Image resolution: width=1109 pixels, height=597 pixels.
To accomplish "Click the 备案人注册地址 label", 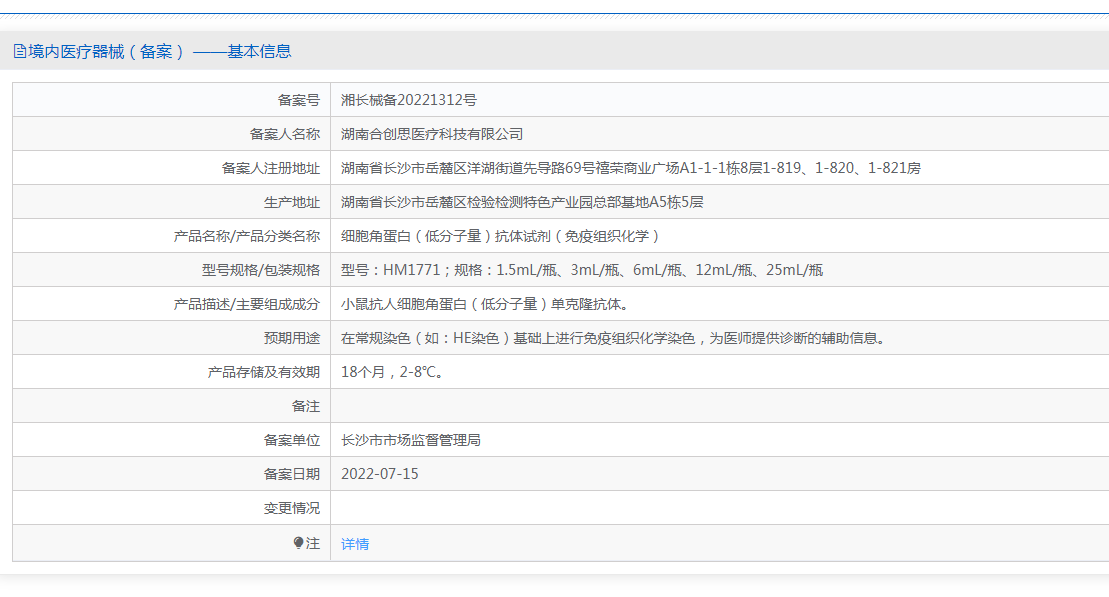I will 271,168.
